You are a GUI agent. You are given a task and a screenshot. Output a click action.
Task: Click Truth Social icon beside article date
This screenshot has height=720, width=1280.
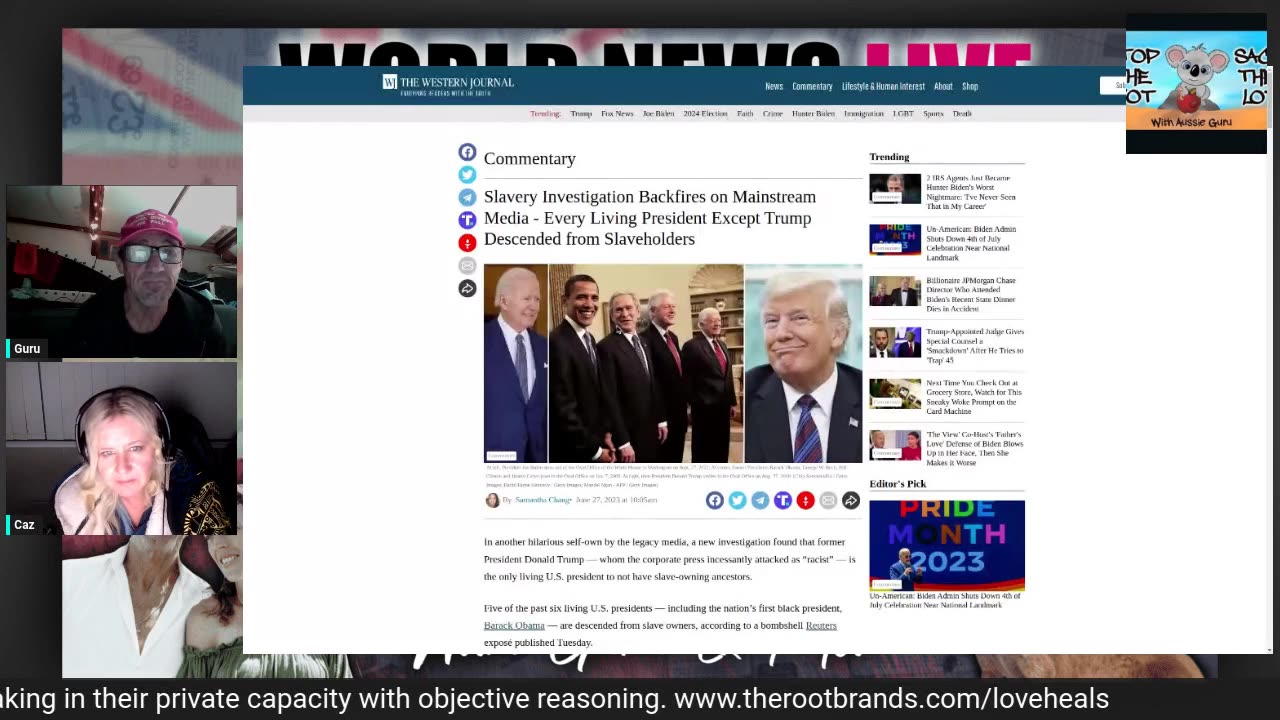point(783,500)
